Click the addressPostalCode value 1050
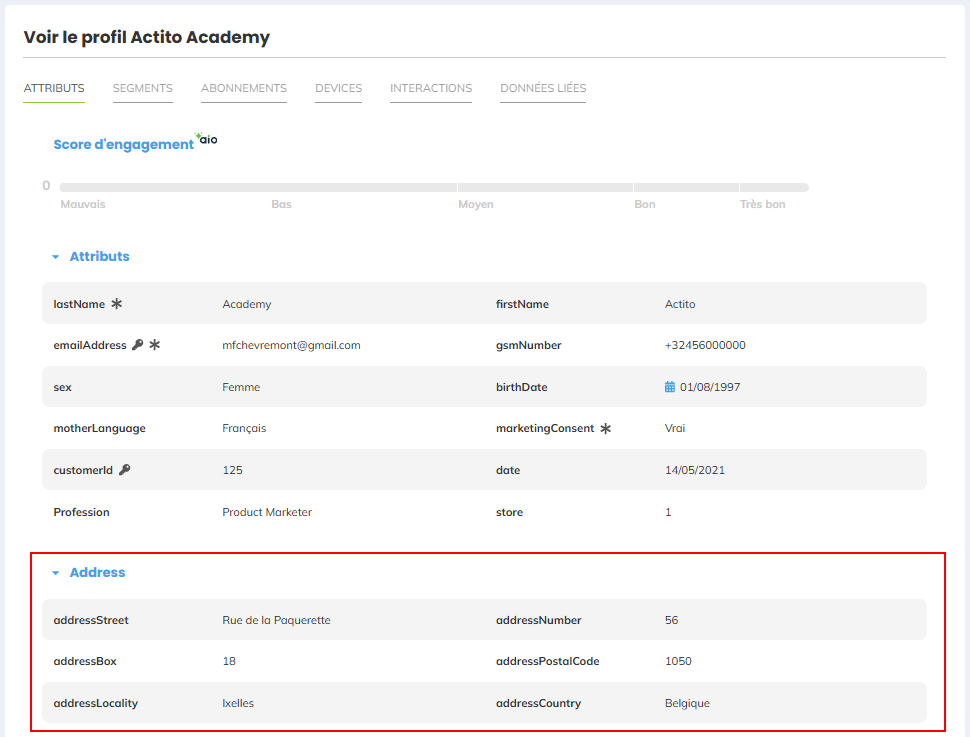The image size is (970, 737). pyautogui.click(x=678, y=661)
